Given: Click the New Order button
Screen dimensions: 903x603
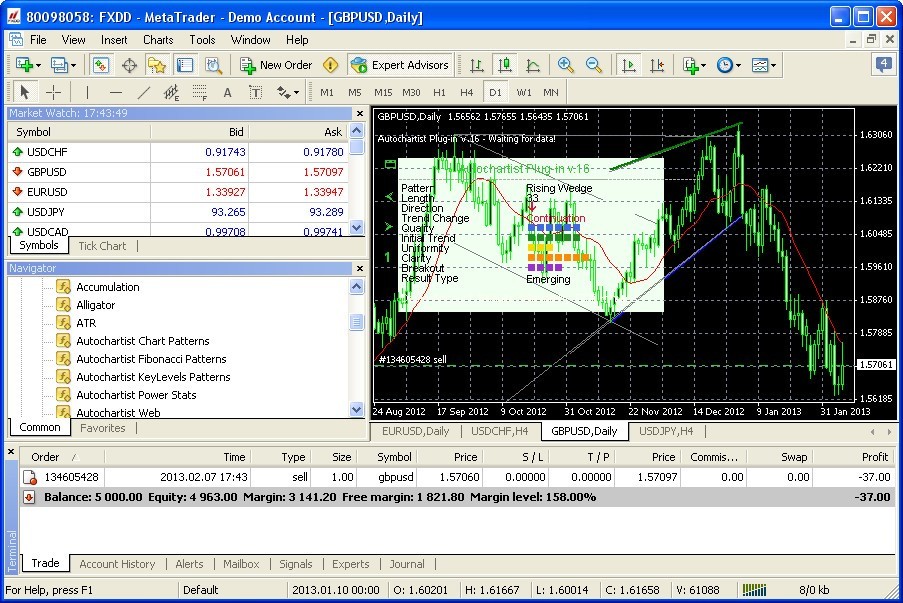Looking at the screenshot, I should [276, 65].
